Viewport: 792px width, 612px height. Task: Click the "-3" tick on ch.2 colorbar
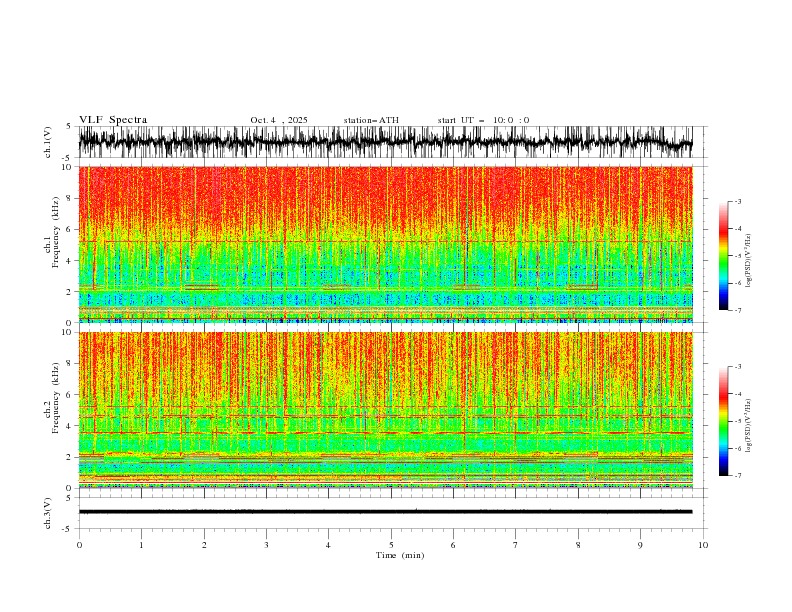pyautogui.click(x=737, y=367)
